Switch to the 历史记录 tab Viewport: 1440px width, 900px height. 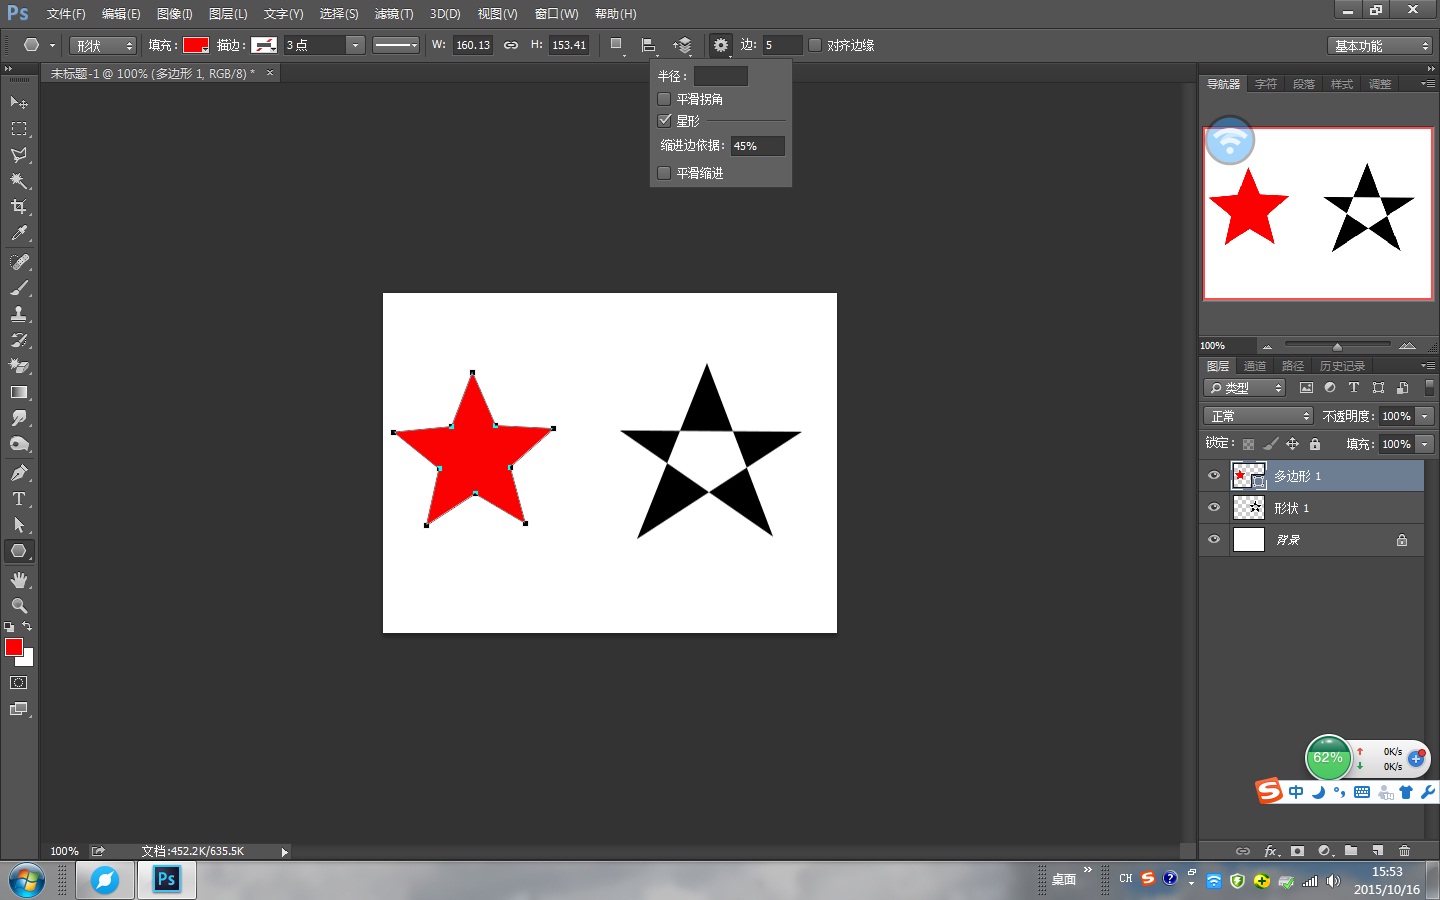tap(1341, 366)
